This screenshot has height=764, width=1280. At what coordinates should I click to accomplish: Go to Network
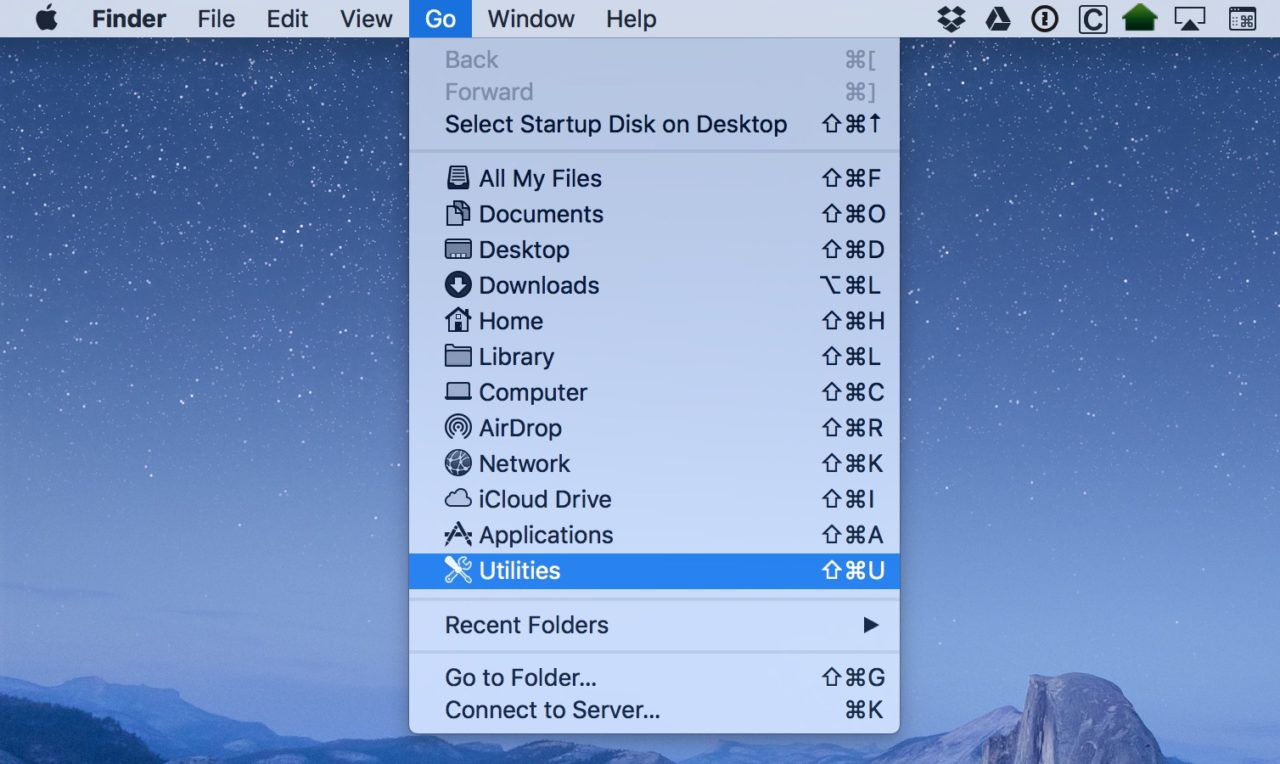(654, 464)
